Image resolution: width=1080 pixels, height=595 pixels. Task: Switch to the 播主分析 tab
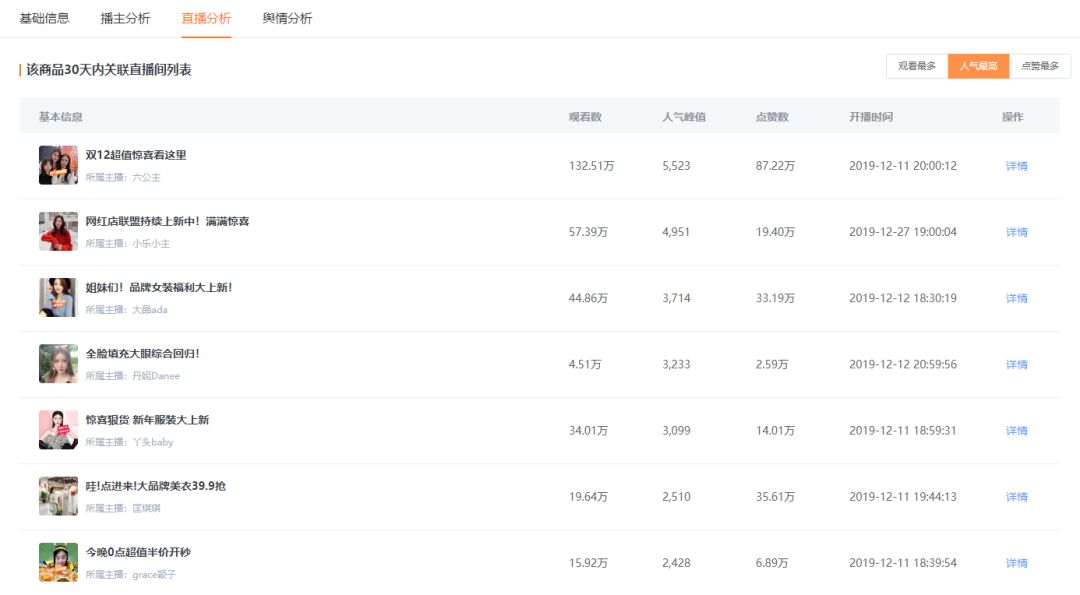[x=125, y=18]
